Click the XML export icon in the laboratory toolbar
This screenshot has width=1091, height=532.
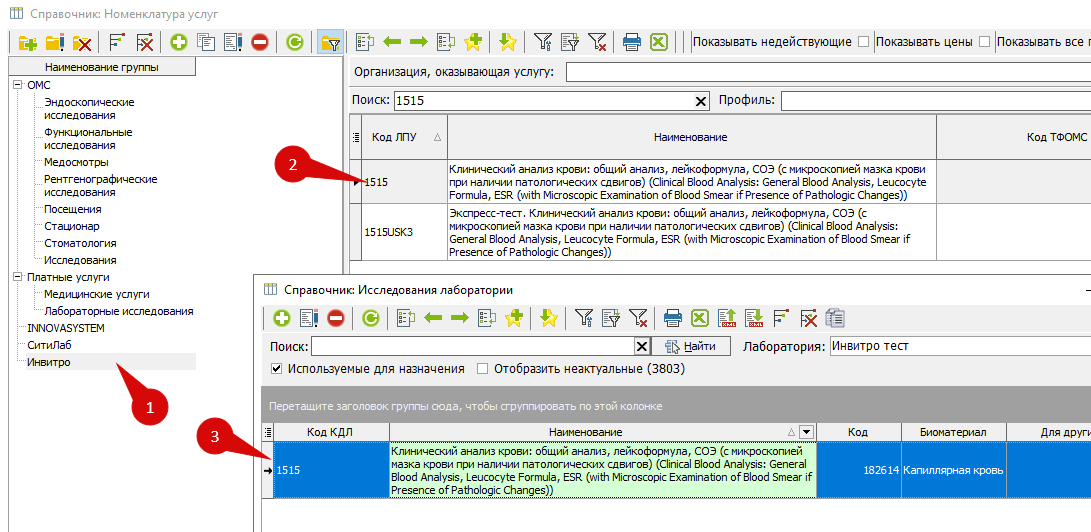click(x=727, y=318)
